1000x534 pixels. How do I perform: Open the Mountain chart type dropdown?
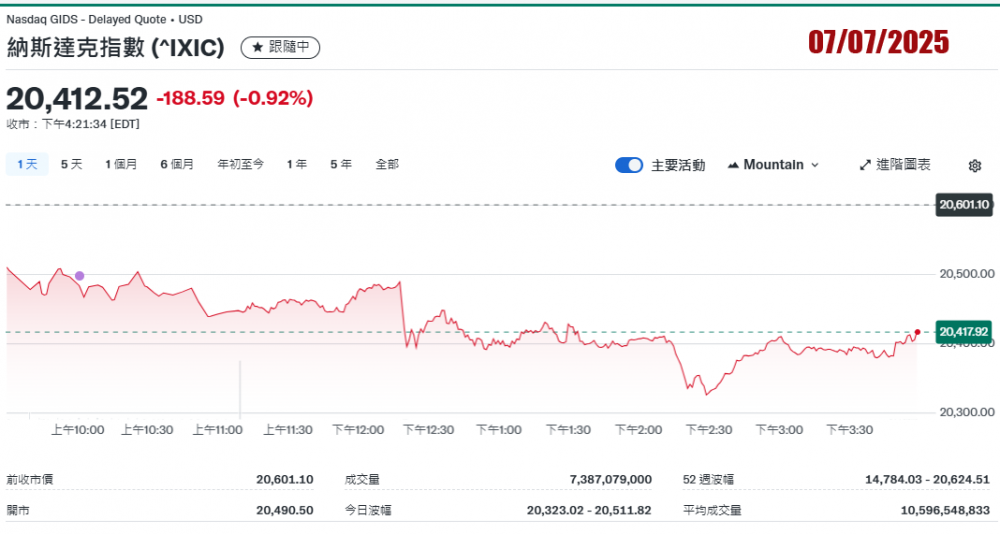coord(774,165)
